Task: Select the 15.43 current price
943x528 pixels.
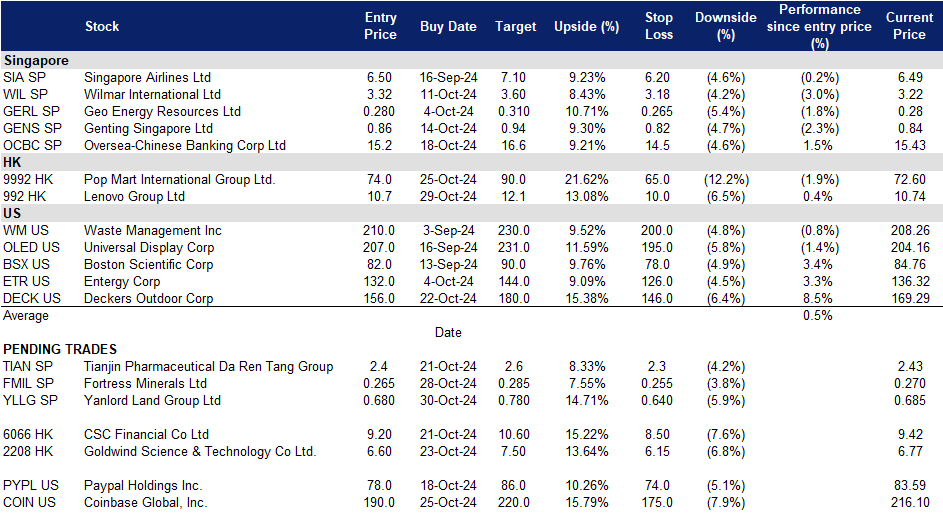Action: click(x=910, y=146)
